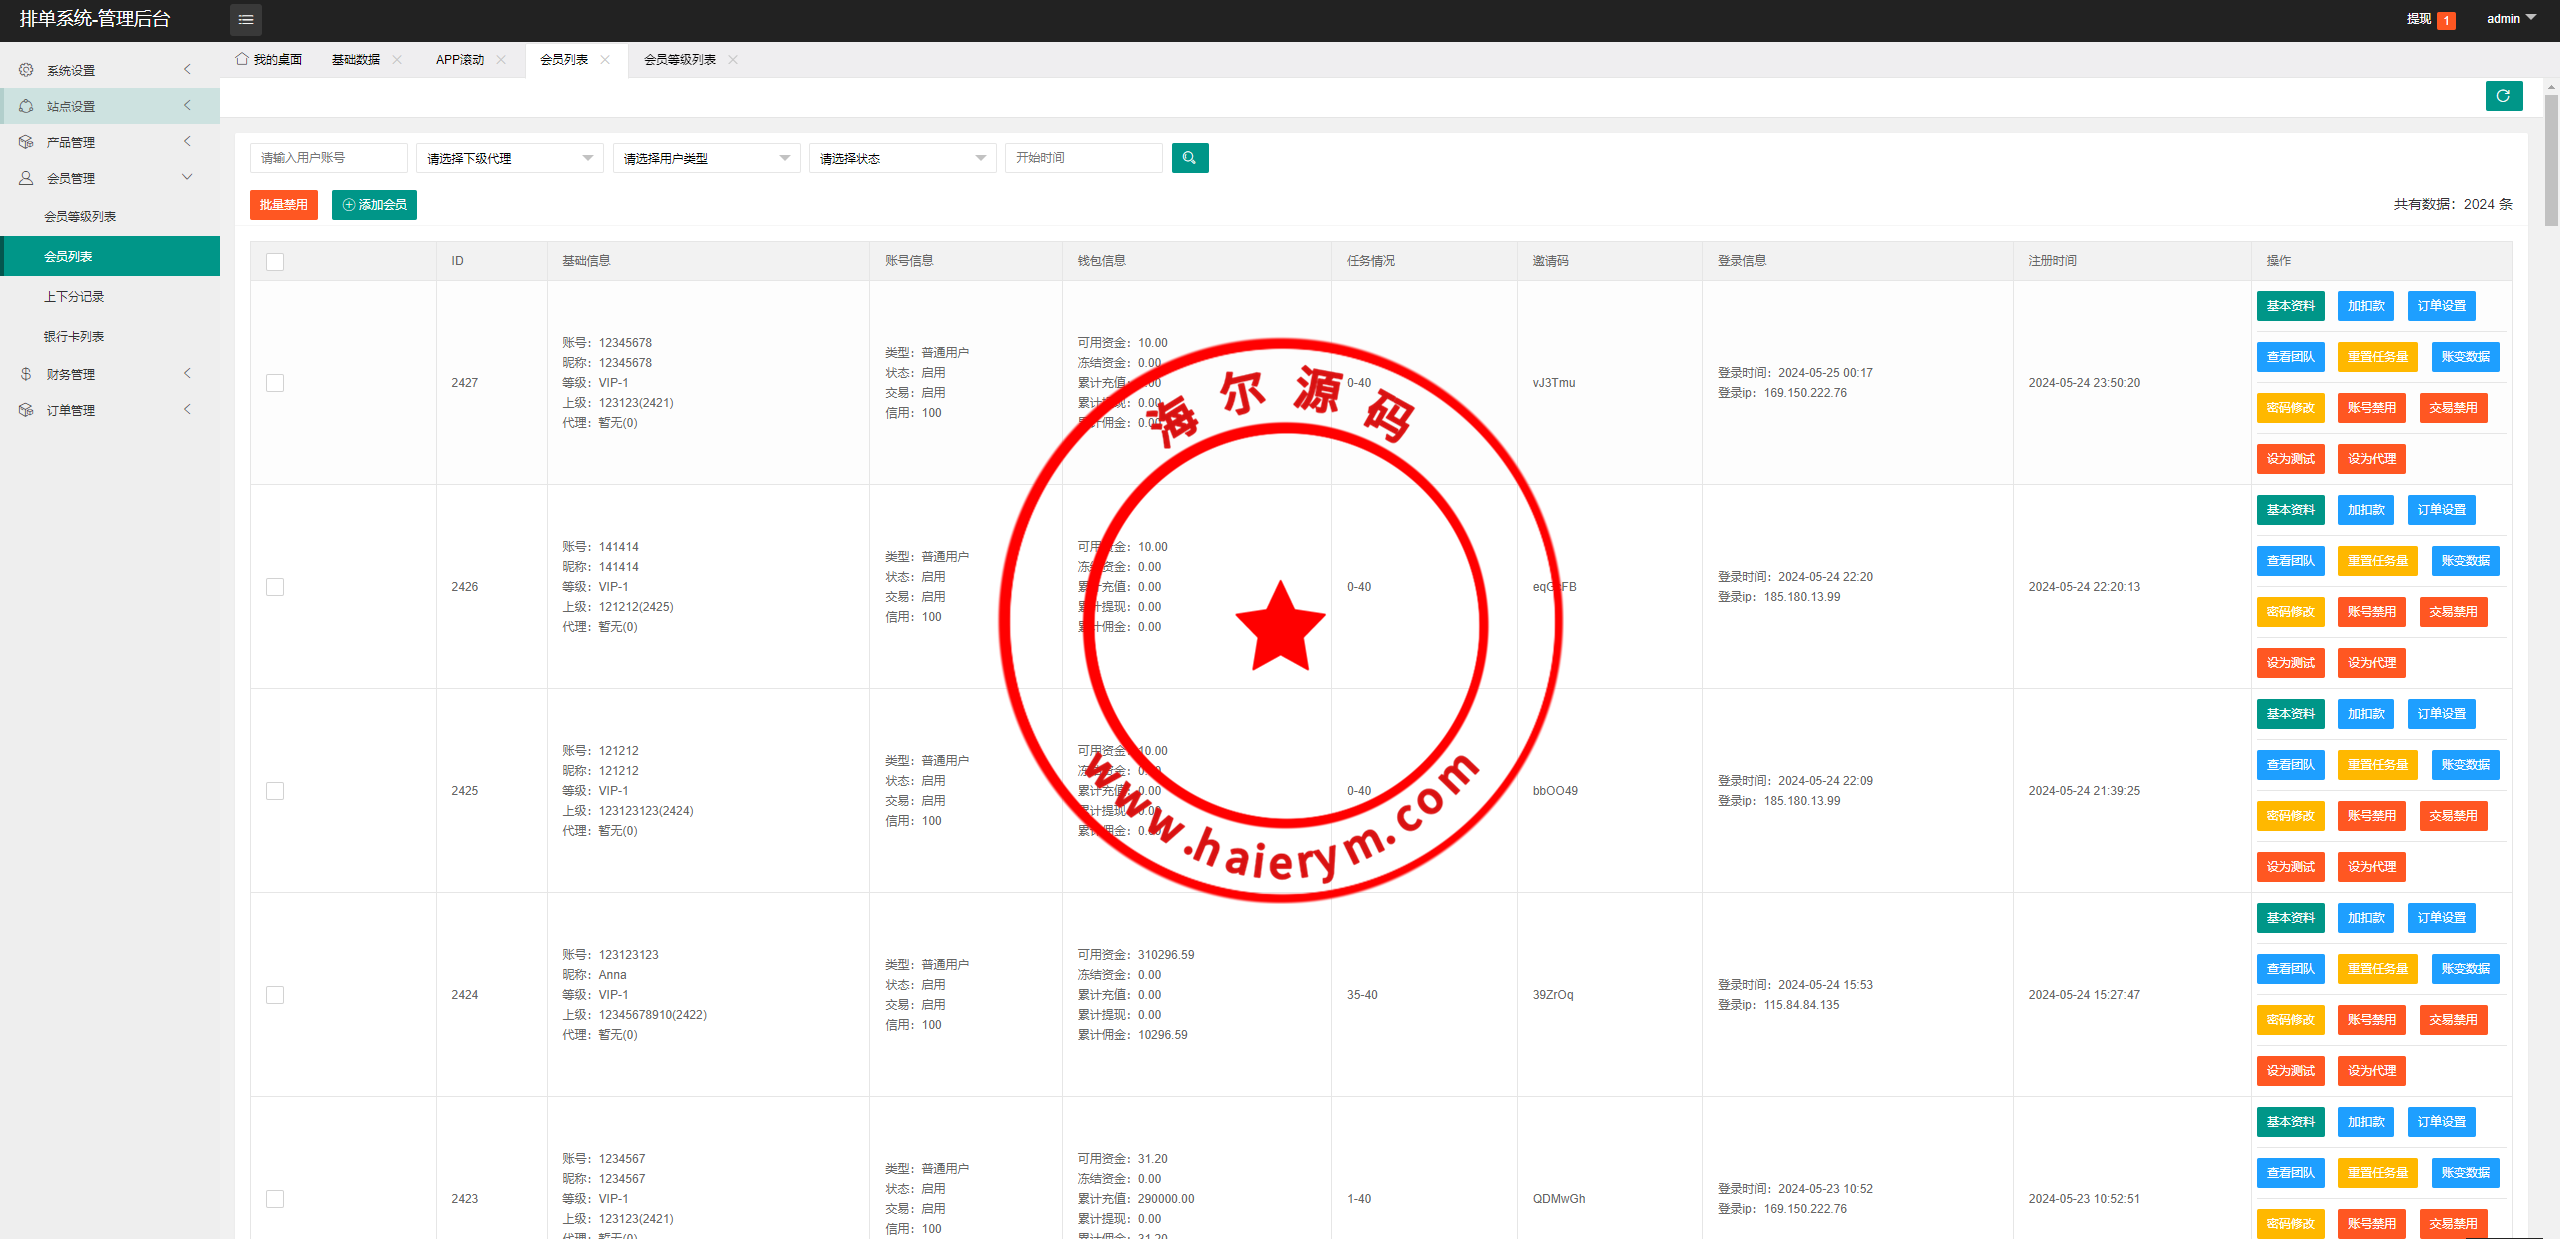Click the red 批量禁用 button
This screenshot has width=2560, height=1239.
pyautogui.click(x=284, y=205)
